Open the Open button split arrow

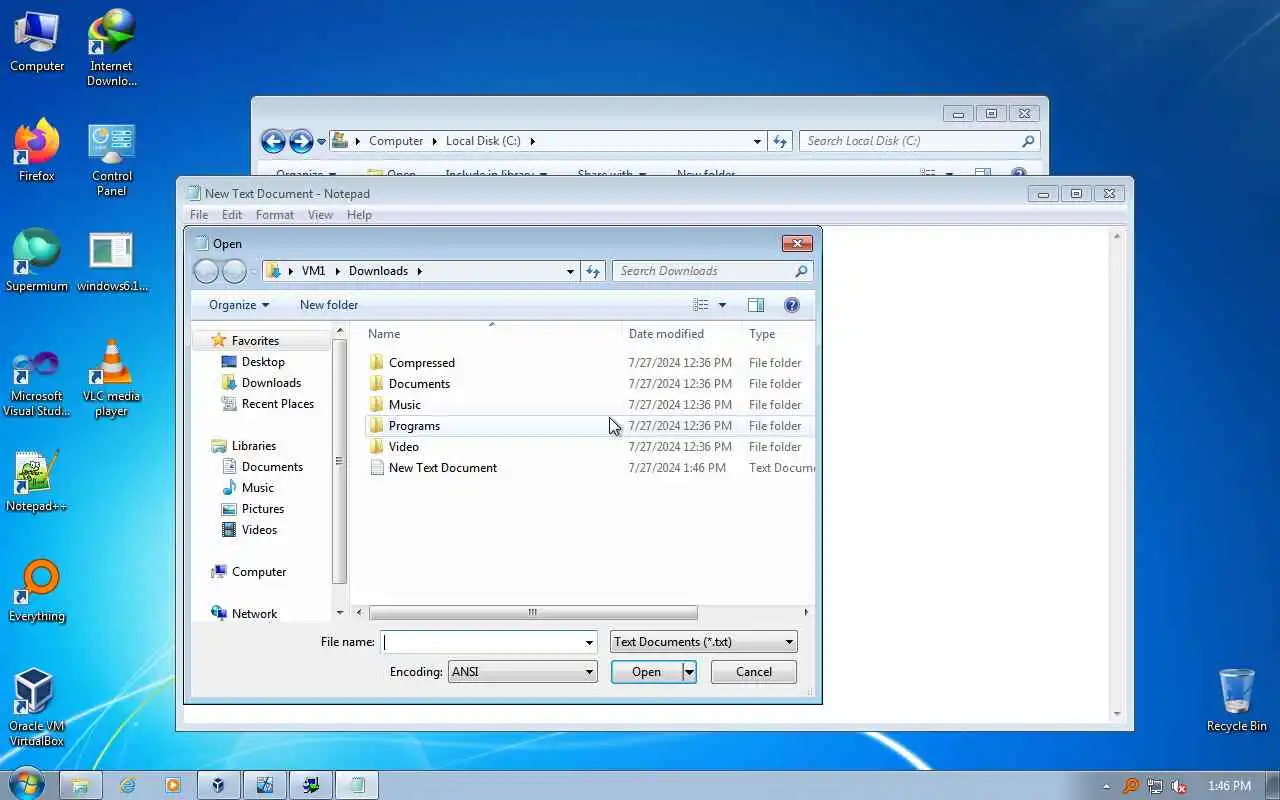689,672
